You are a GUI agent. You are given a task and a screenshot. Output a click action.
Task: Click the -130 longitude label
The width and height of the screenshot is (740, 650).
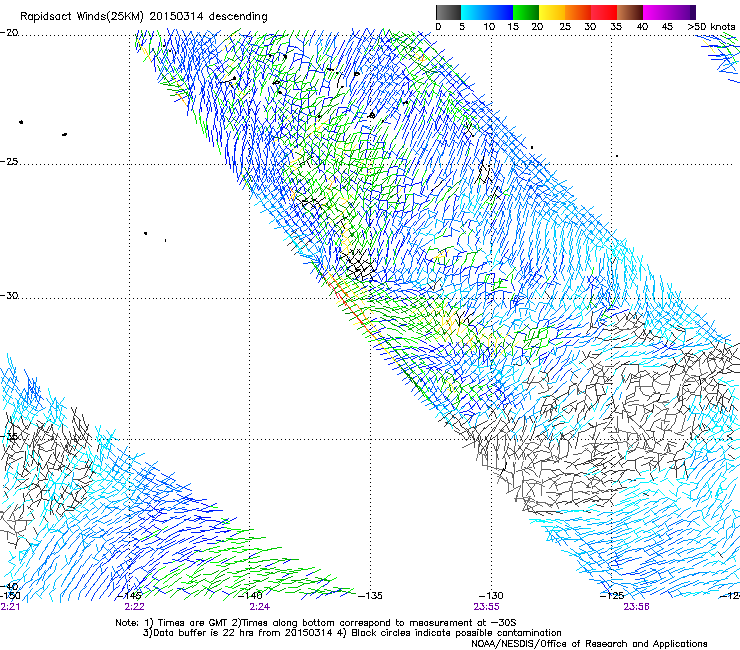[491, 596]
